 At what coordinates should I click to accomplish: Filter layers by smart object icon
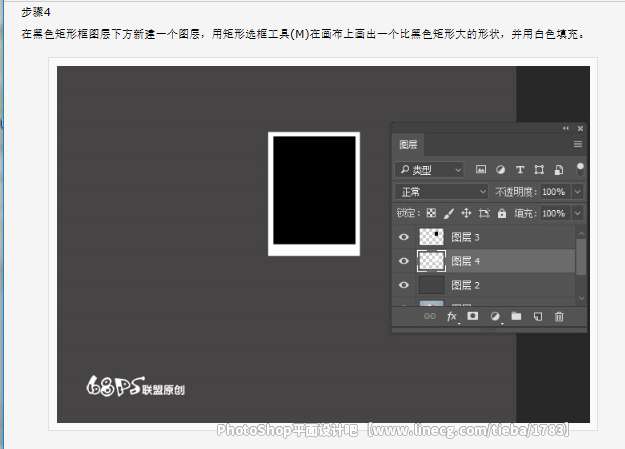(559, 169)
